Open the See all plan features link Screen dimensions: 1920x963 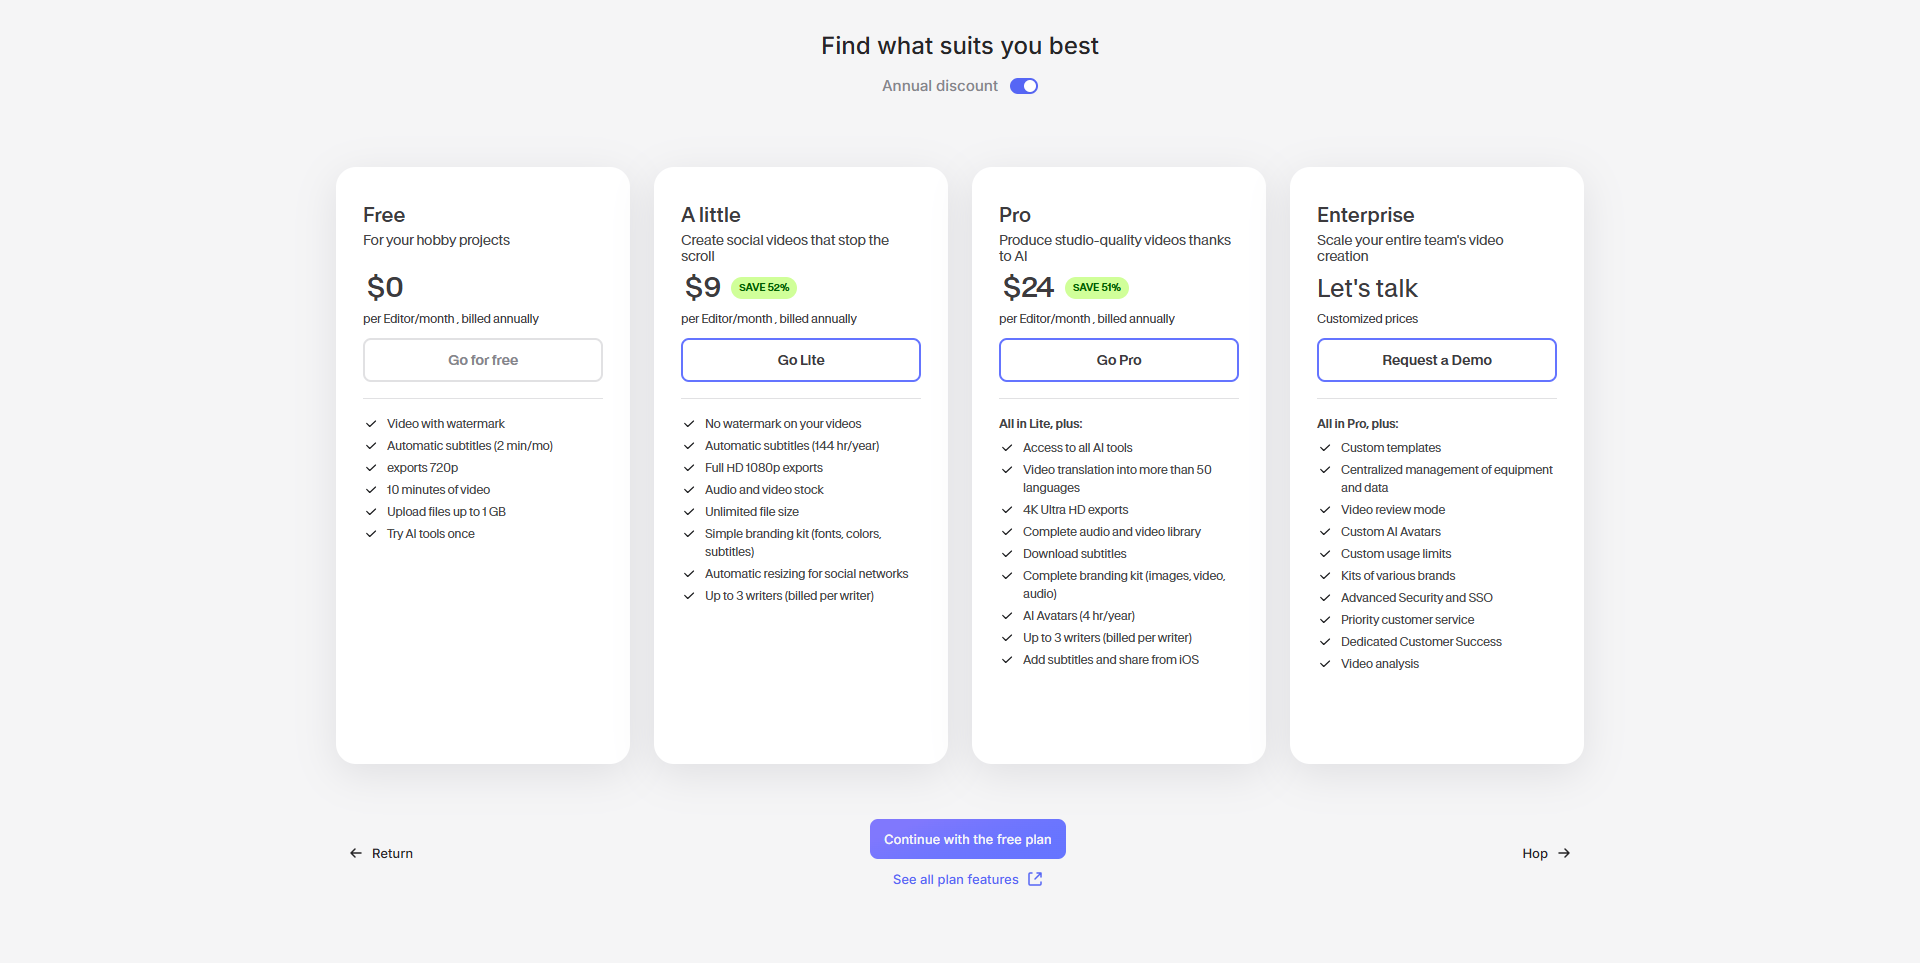[x=955, y=880]
